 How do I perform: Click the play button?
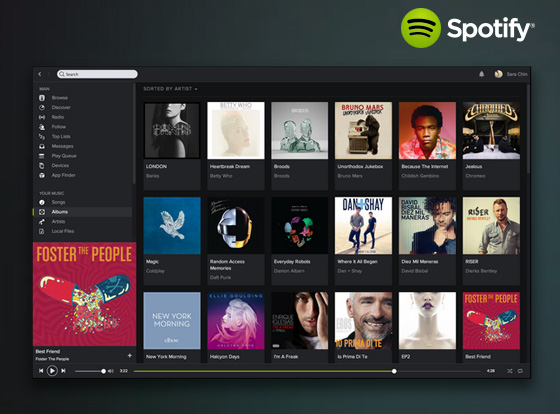52,371
